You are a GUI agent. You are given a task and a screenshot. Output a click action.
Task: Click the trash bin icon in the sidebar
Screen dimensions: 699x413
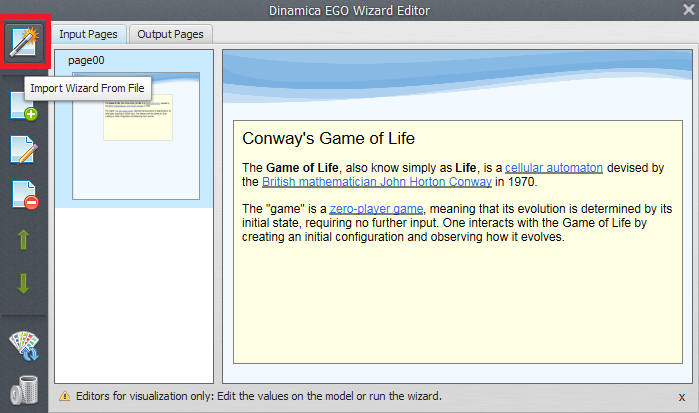tap(23, 391)
